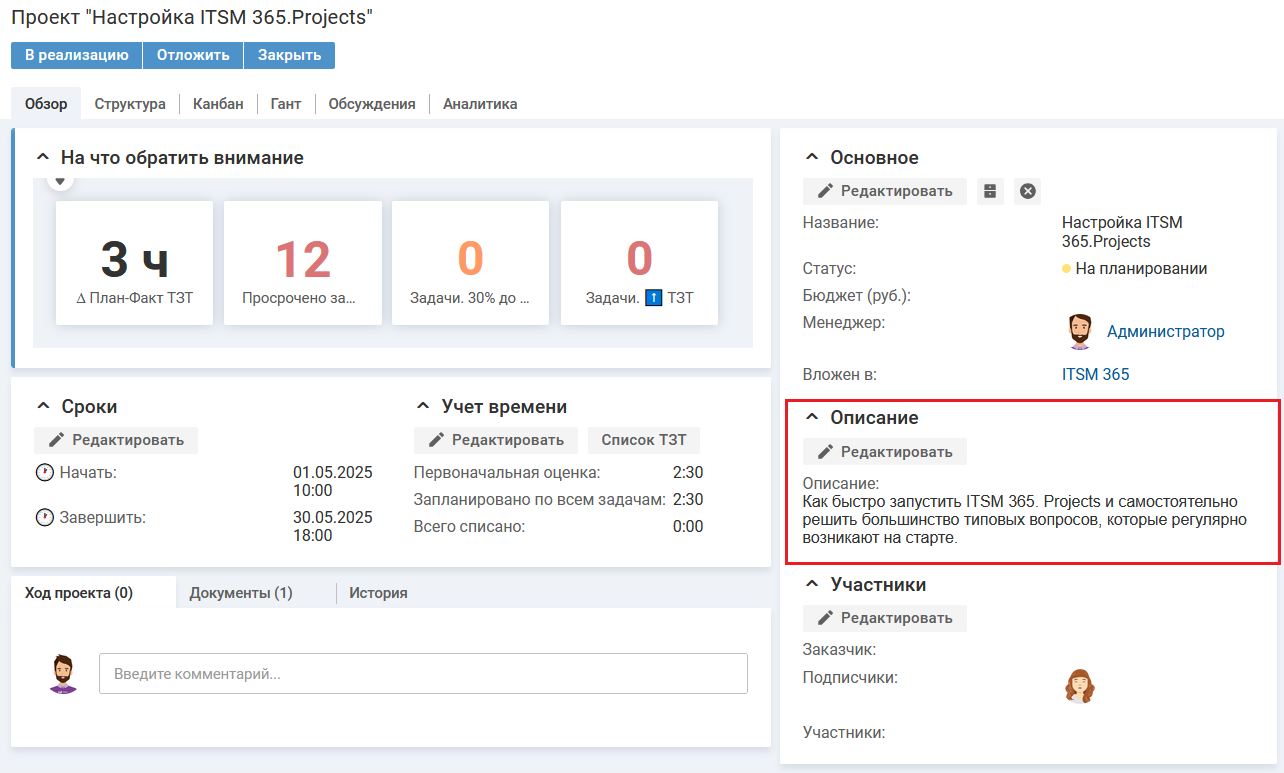Click the archive icon in Основное section
This screenshot has width=1284, height=773.
990,191
